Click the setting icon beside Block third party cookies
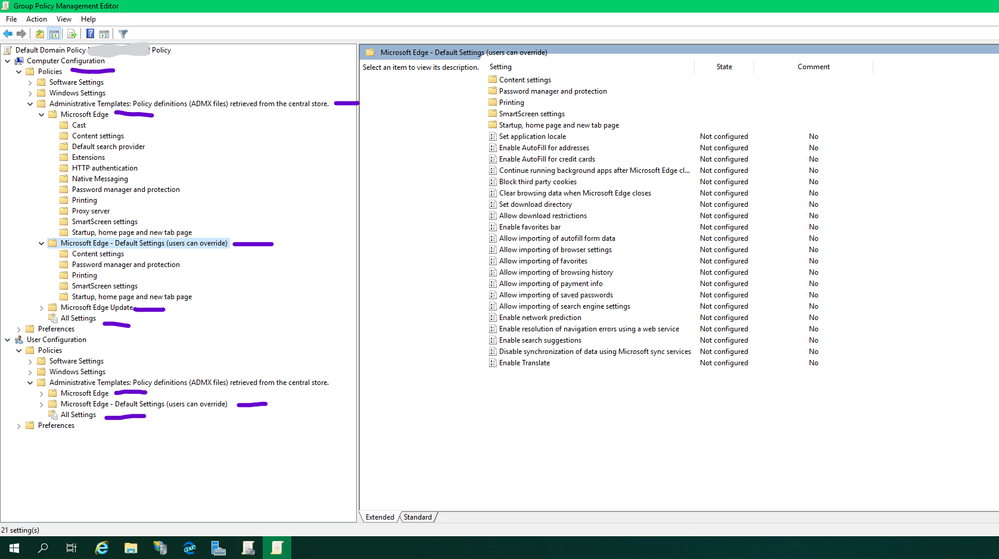 point(492,182)
